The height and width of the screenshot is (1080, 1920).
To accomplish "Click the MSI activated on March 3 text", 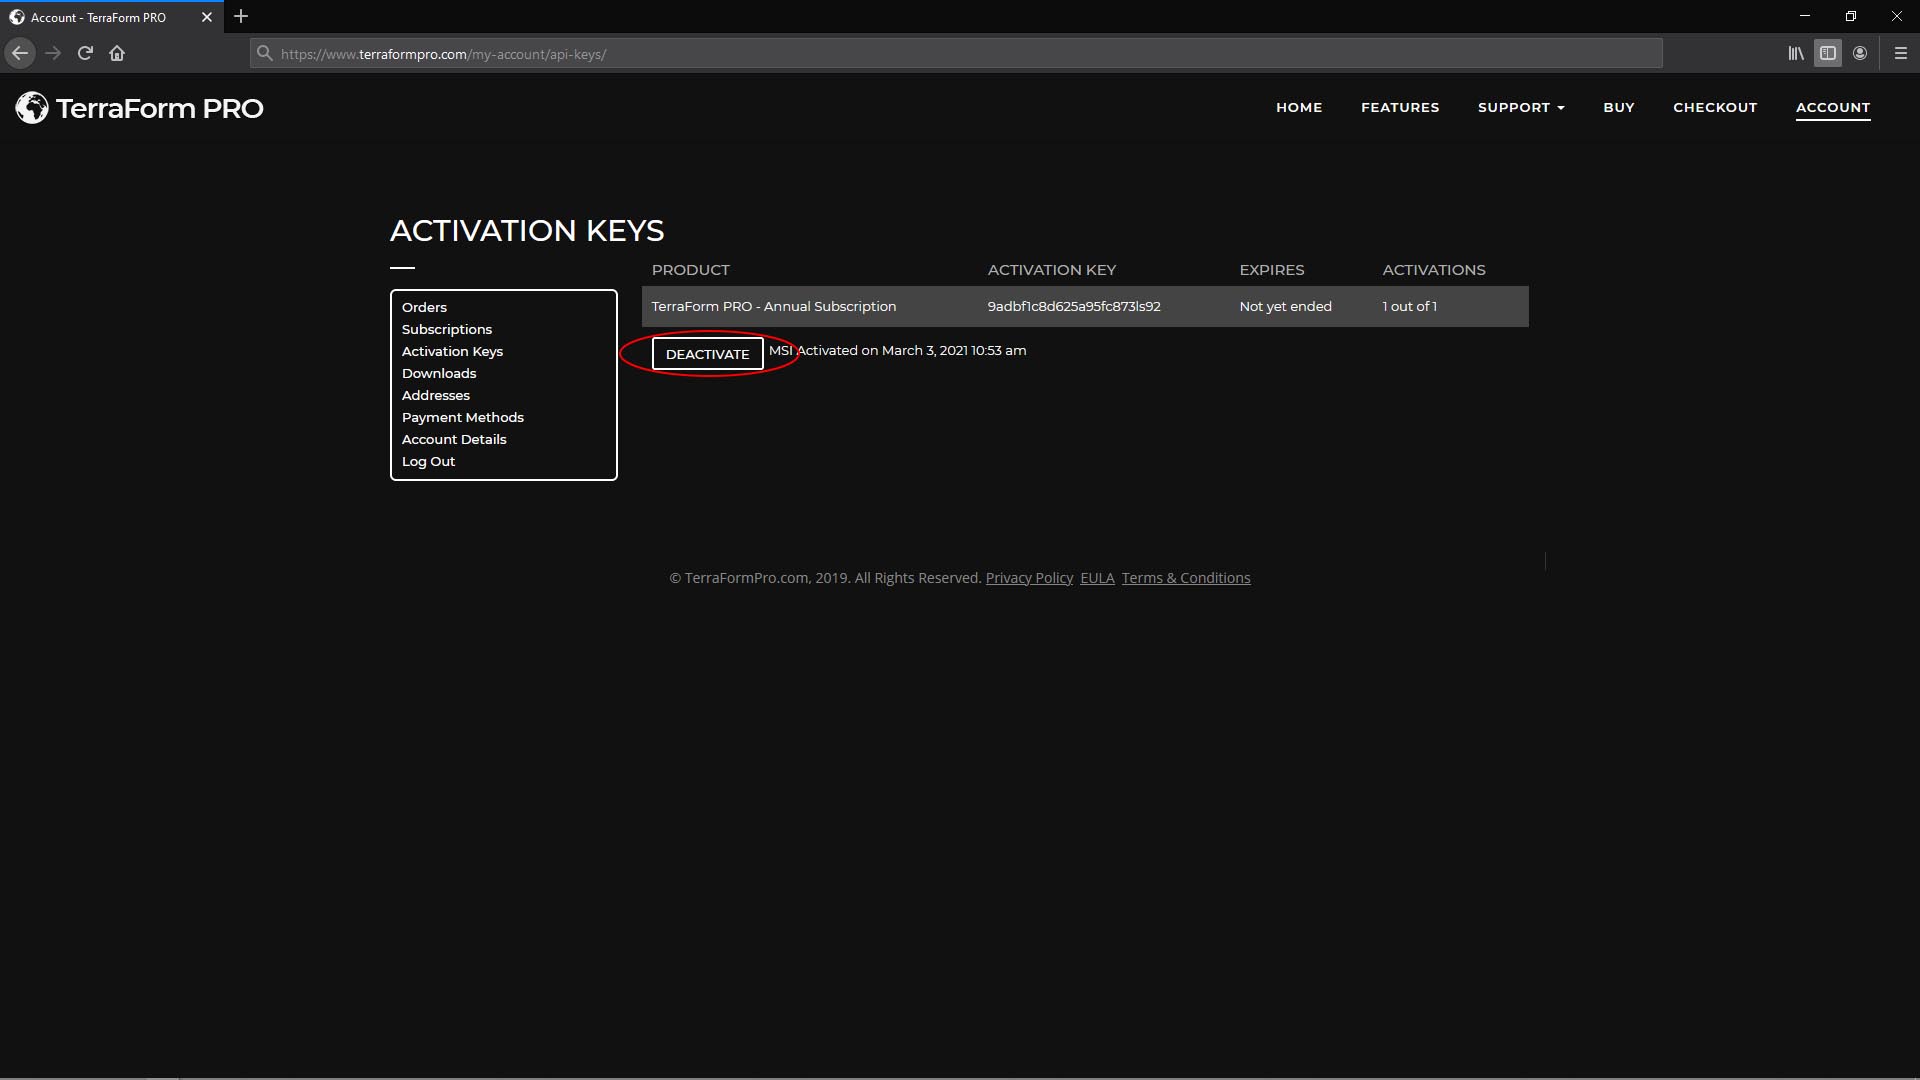I will (897, 350).
